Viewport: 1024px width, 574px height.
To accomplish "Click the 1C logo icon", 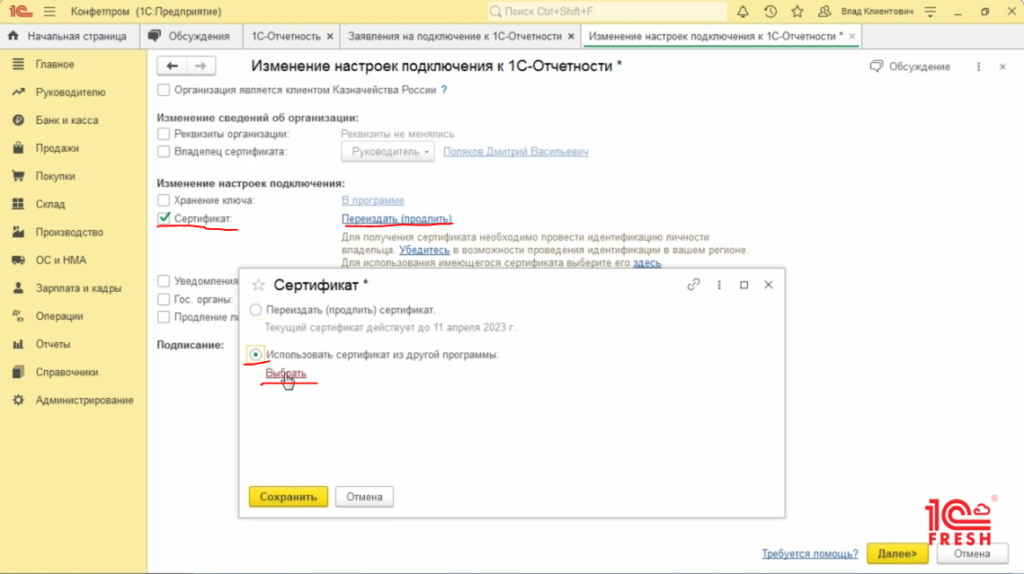I will pos(20,11).
